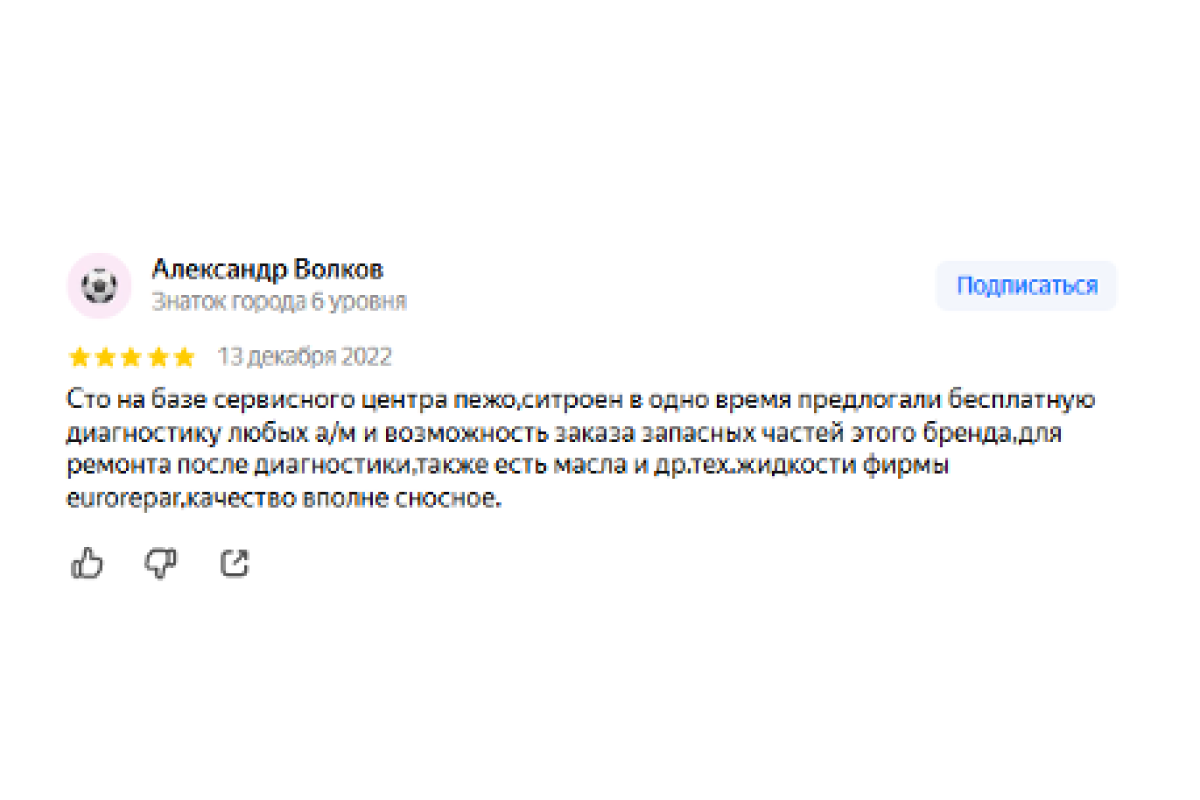Click the first rating star
The image size is (1200, 800).
coord(78,357)
